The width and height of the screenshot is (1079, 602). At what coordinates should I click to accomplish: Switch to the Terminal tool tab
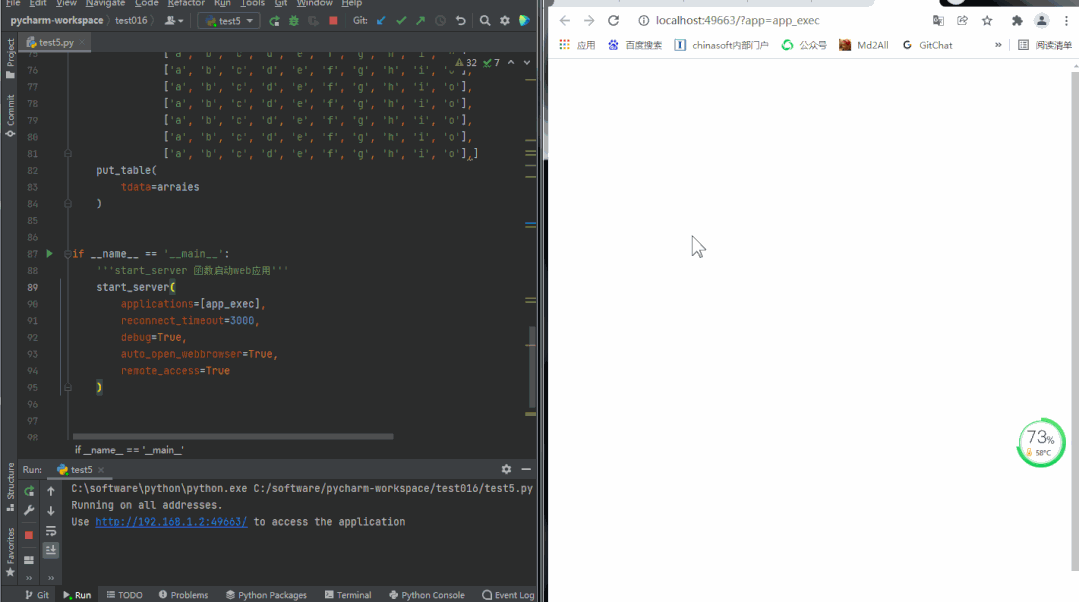click(347, 595)
